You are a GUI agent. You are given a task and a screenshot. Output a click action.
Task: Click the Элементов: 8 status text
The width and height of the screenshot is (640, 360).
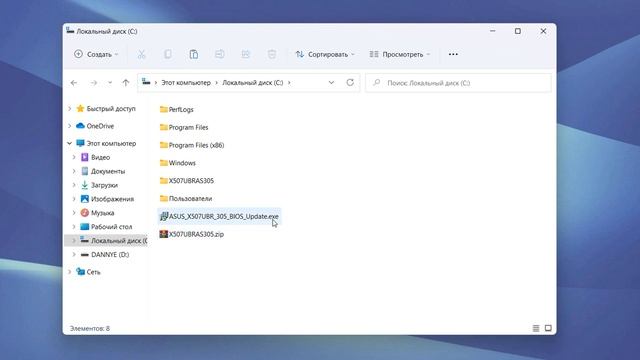(90, 328)
